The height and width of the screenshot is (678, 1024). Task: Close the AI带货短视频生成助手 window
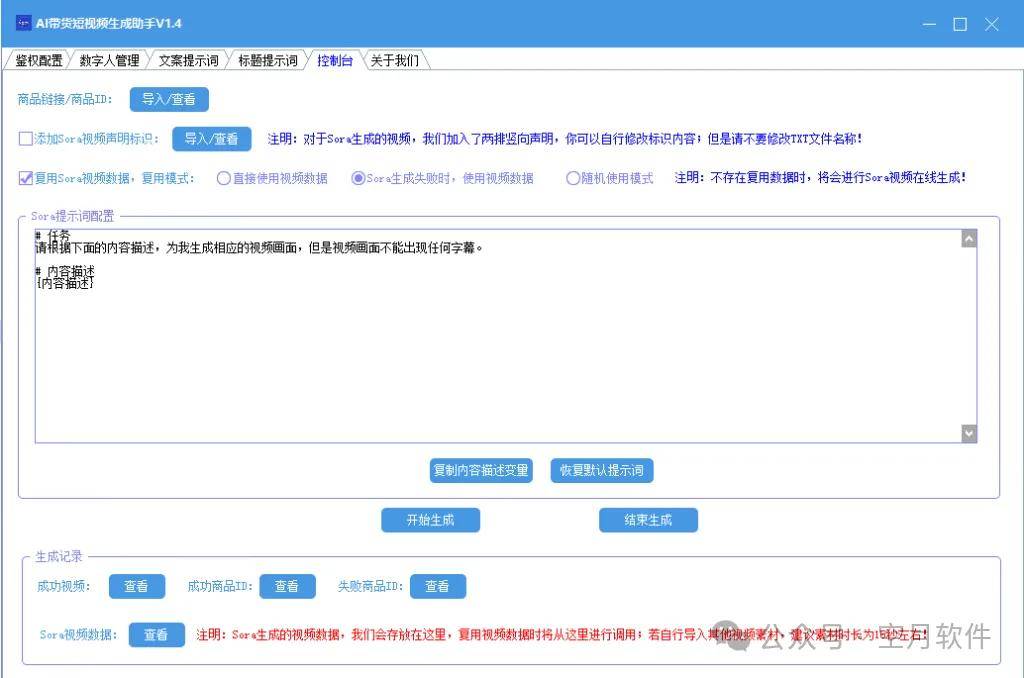pyautogui.click(x=991, y=24)
